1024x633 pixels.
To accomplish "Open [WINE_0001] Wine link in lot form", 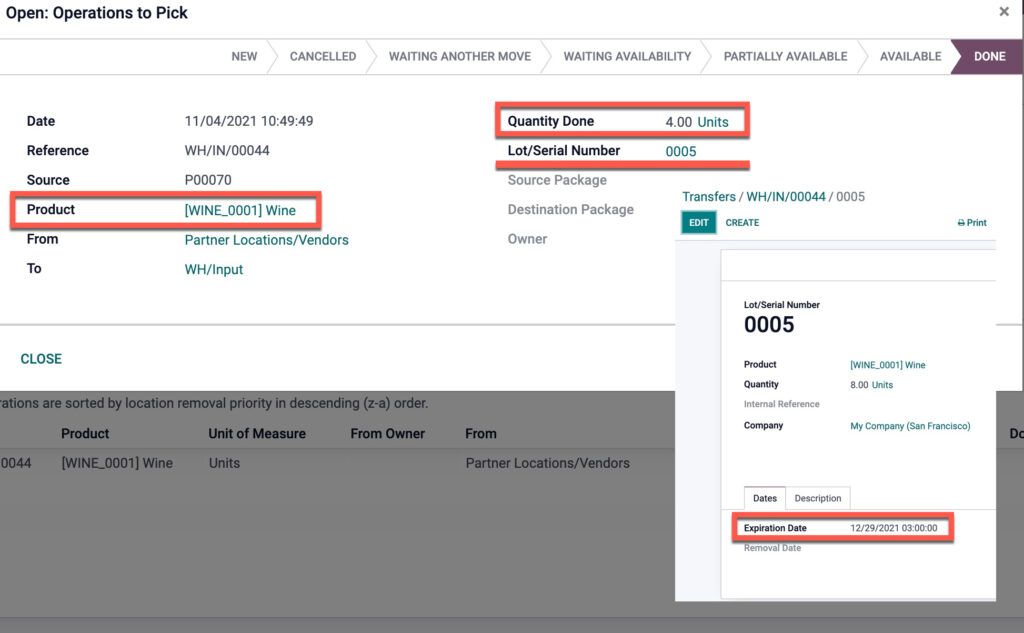I will tap(888, 365).
